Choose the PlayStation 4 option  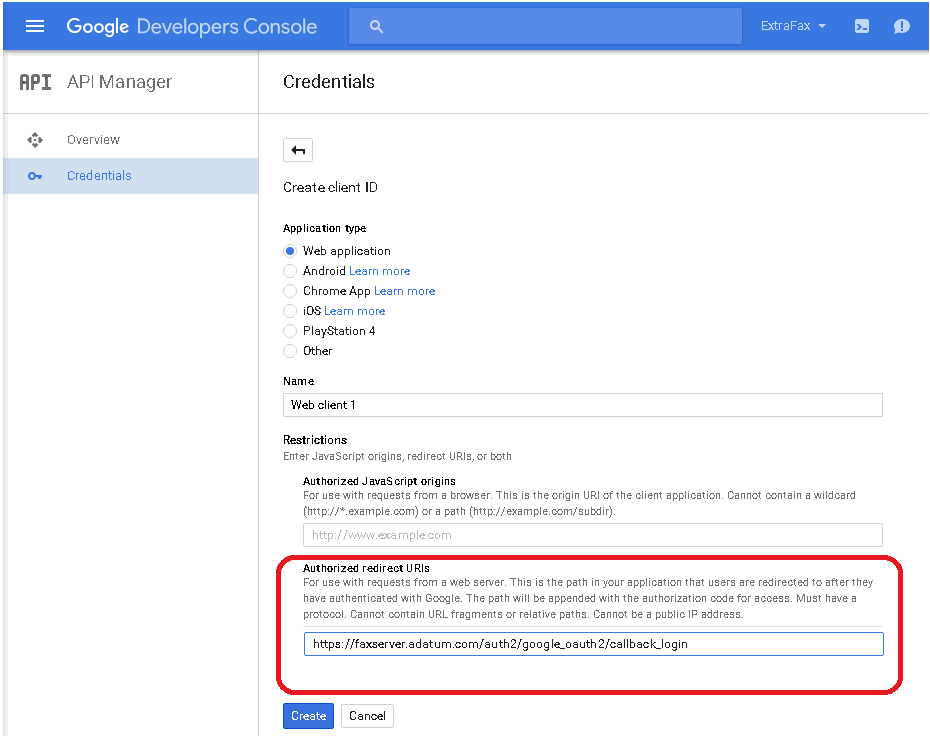coord(289,331)
